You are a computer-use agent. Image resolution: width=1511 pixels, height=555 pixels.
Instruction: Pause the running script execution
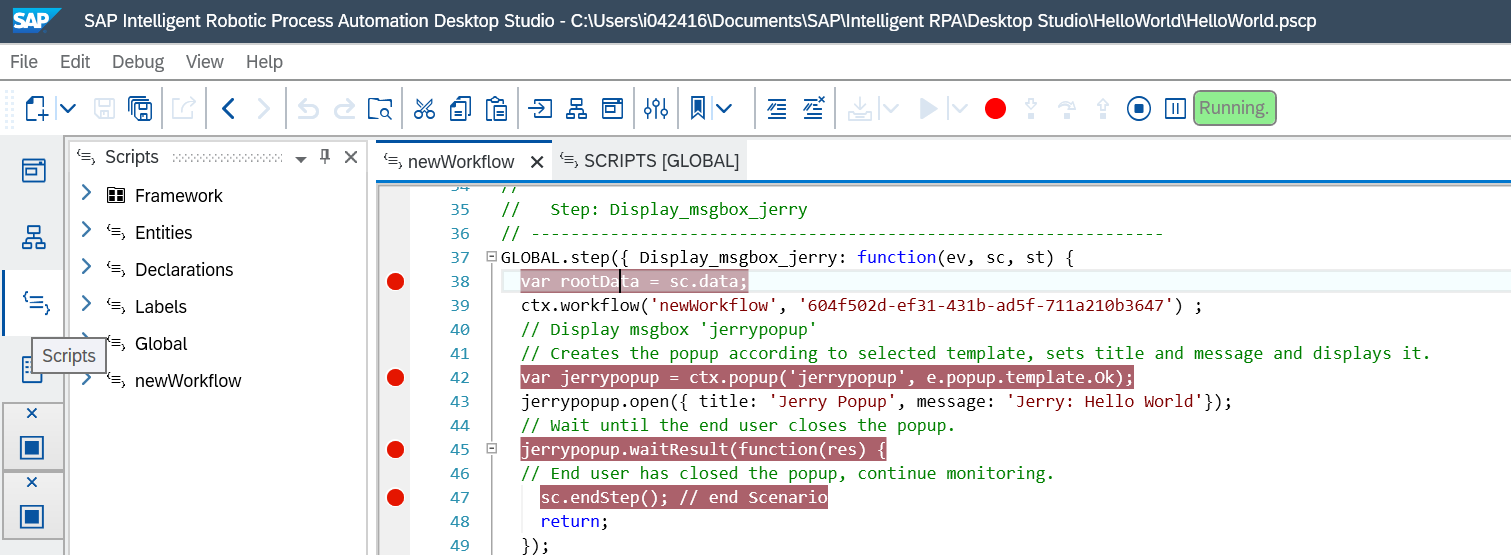click(1175, 108)
